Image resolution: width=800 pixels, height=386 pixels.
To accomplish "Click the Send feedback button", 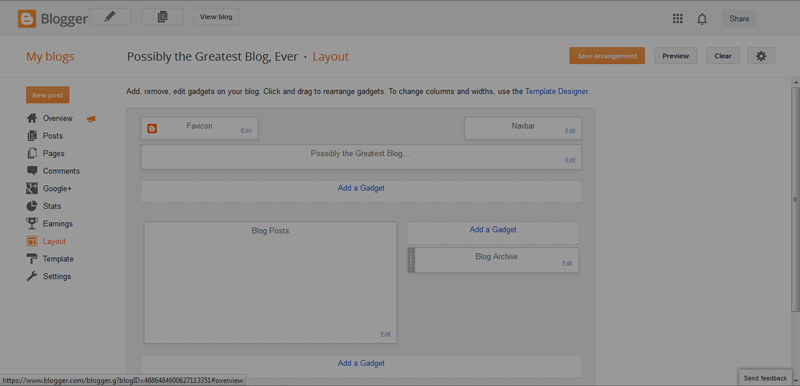I will 765,378.
